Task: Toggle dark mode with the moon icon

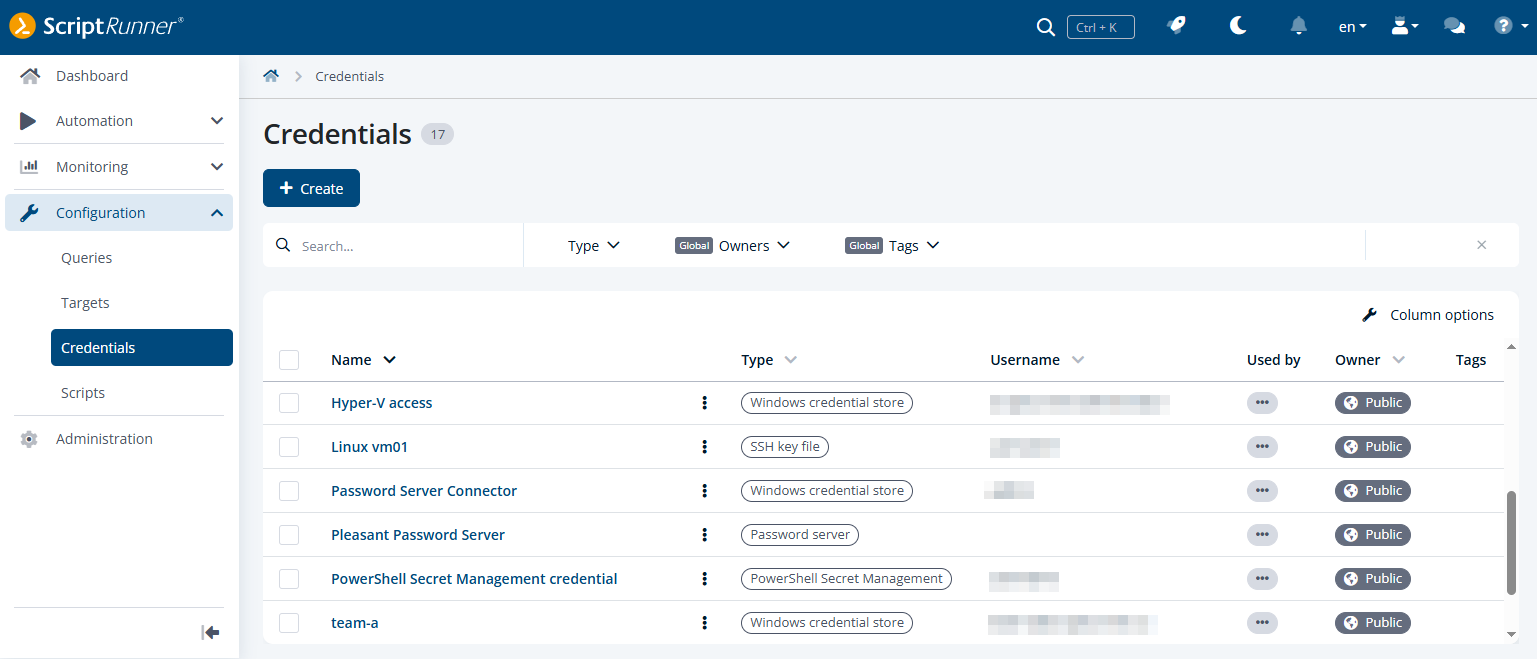Action: click(x=1238, y=26)
